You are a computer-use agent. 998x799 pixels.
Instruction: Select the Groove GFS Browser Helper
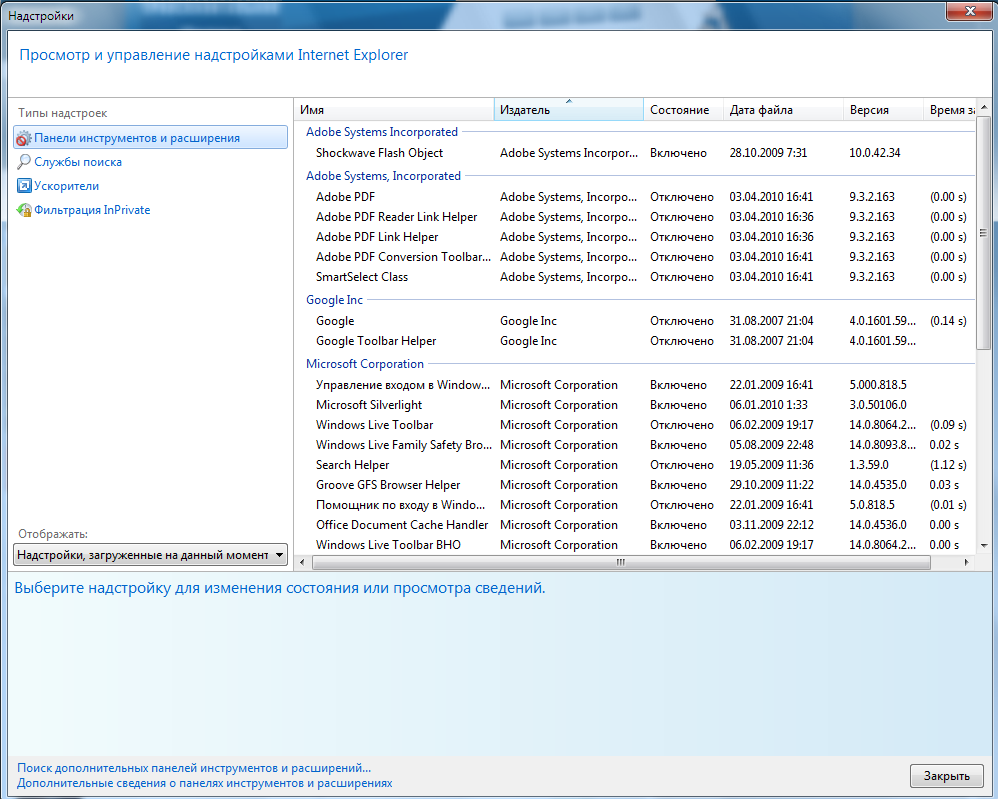[635, 484]
